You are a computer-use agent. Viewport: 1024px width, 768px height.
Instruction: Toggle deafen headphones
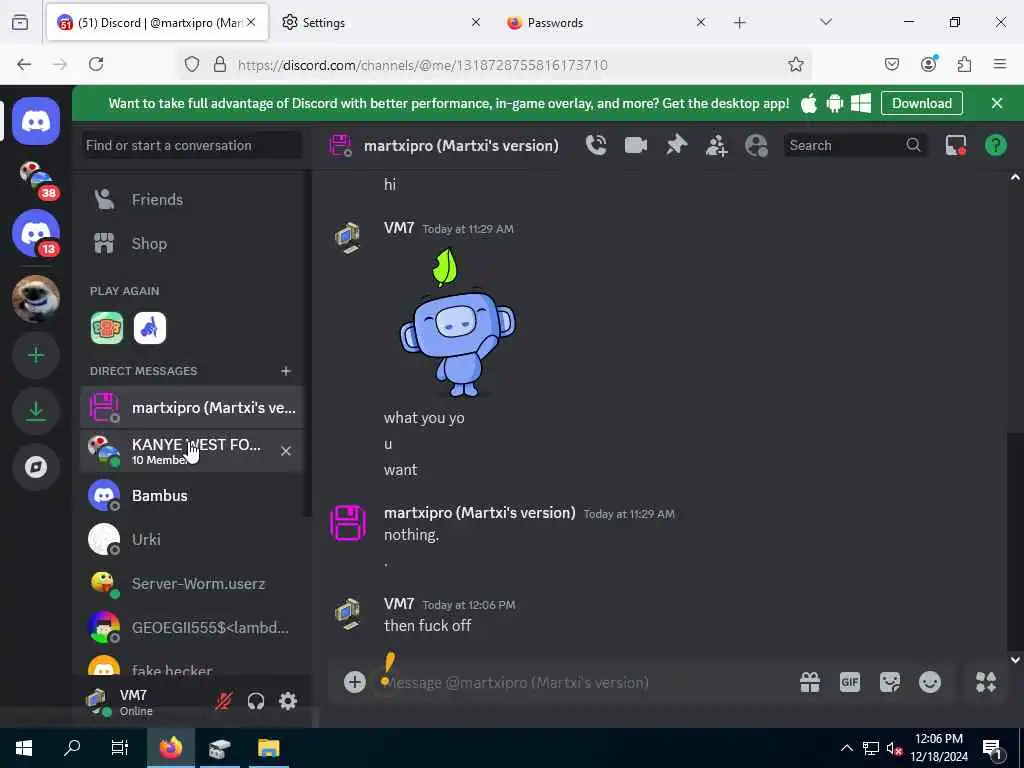pyautogui.click(x=256, y=701)
